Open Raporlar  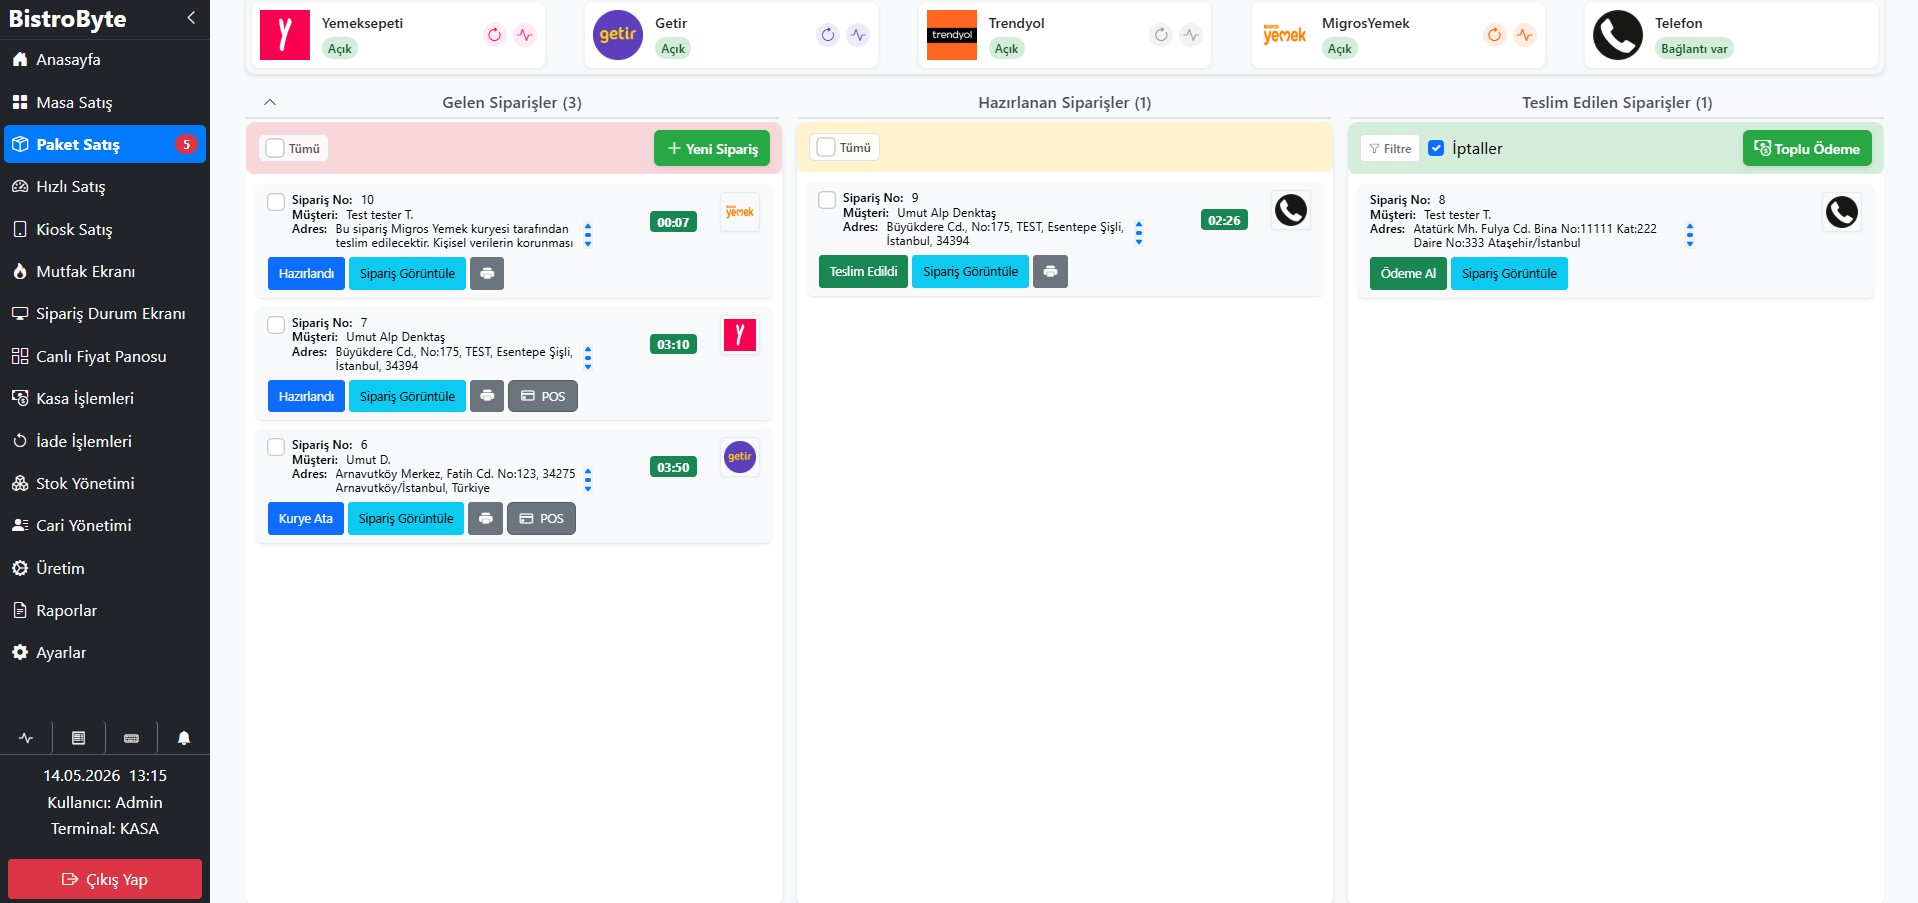(x=105, y=610)
